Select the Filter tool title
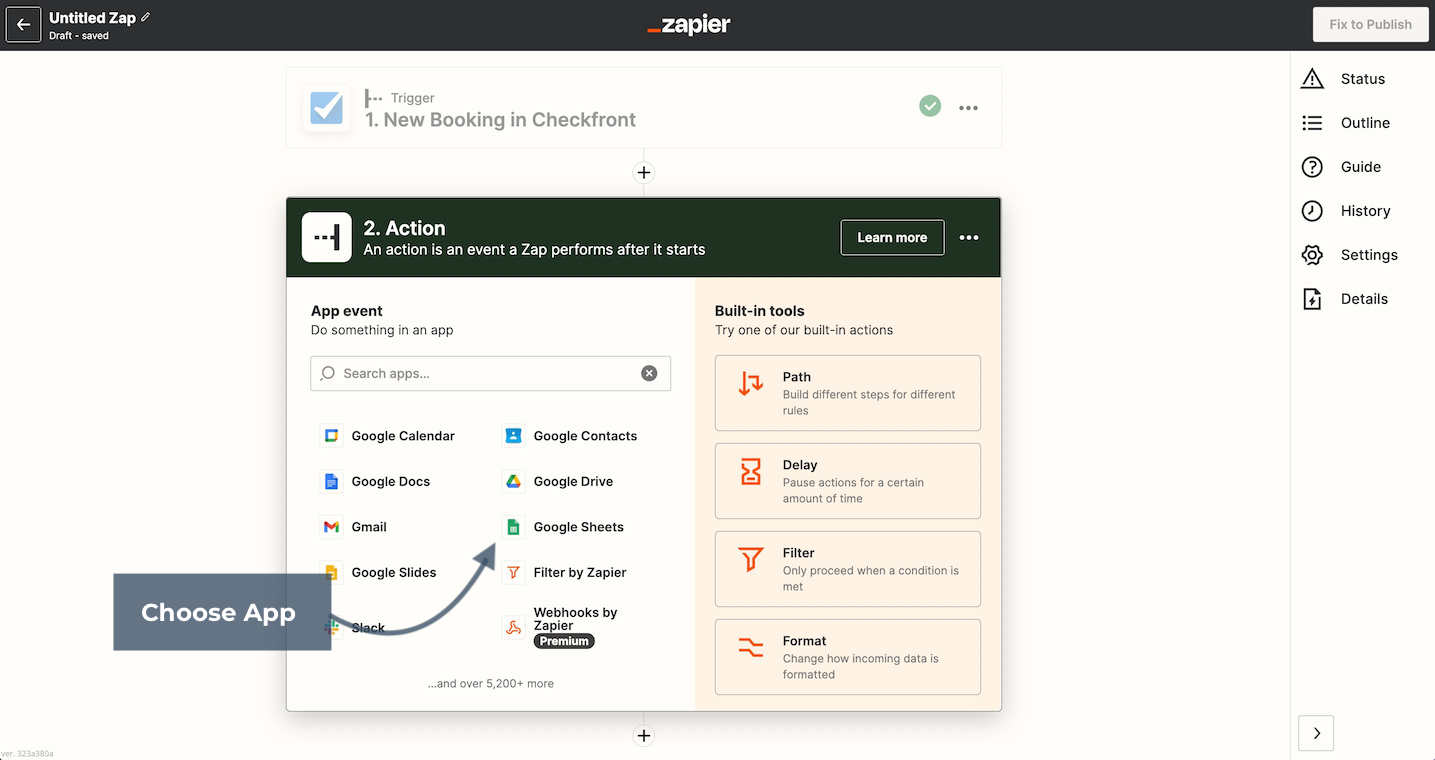 click(x=799, y=553)
